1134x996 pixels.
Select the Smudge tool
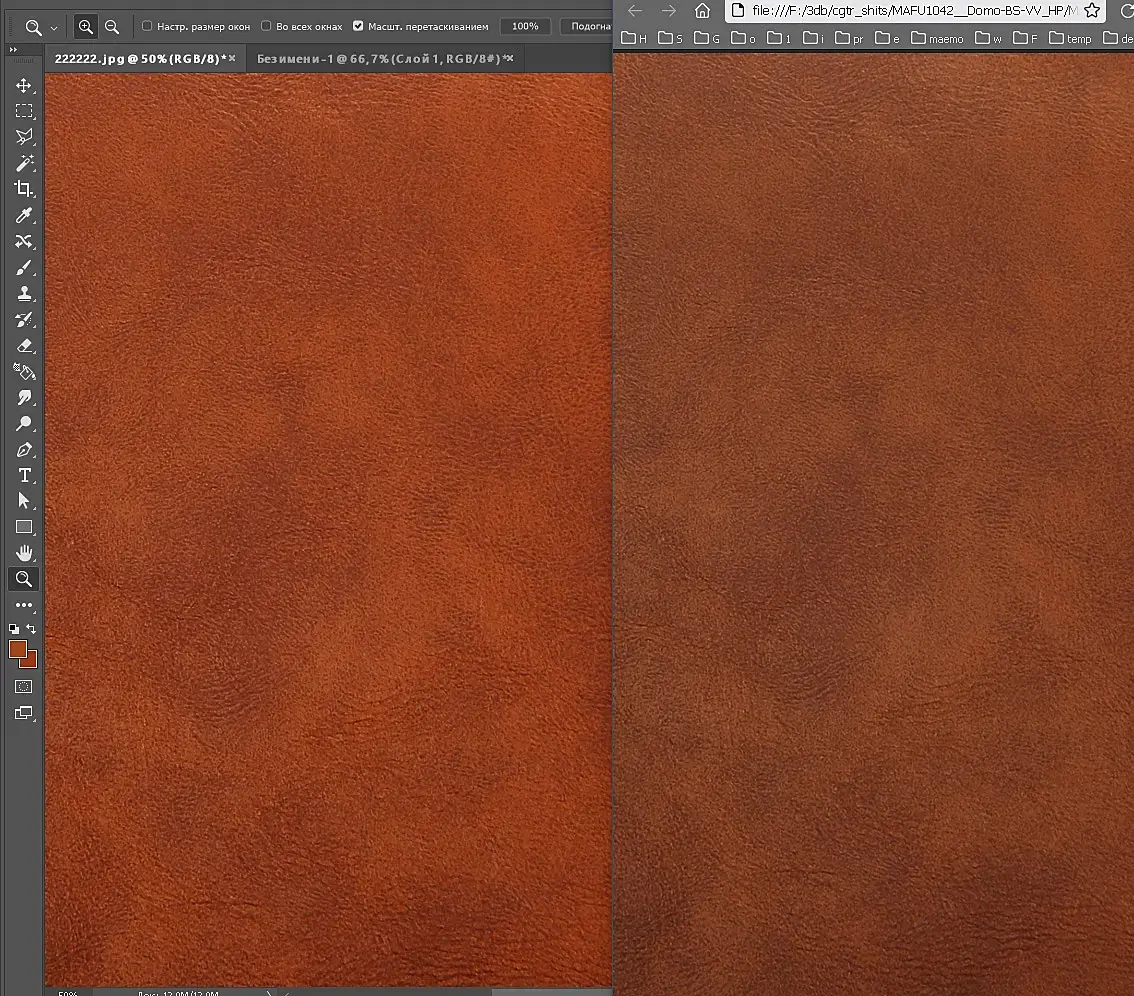(x=24, y=398)
